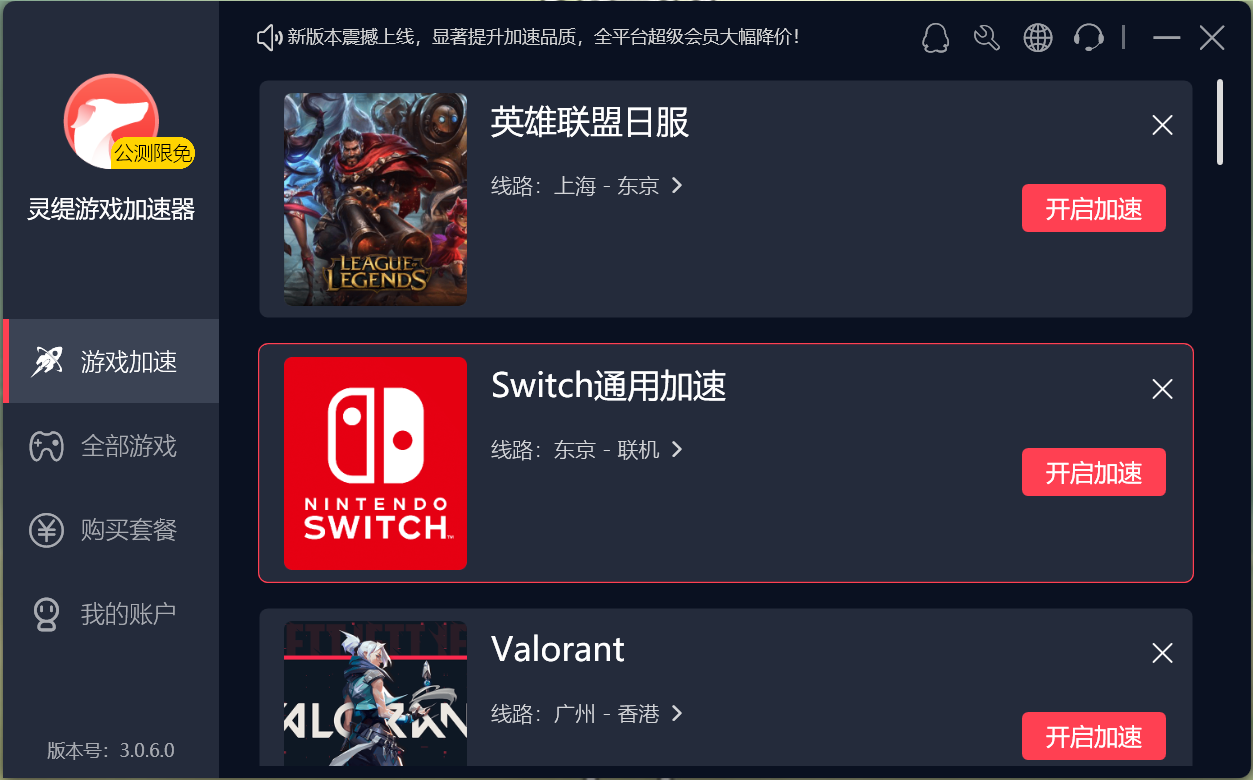
Task: Open the headset customer support icon
Action: (1088, 39)
